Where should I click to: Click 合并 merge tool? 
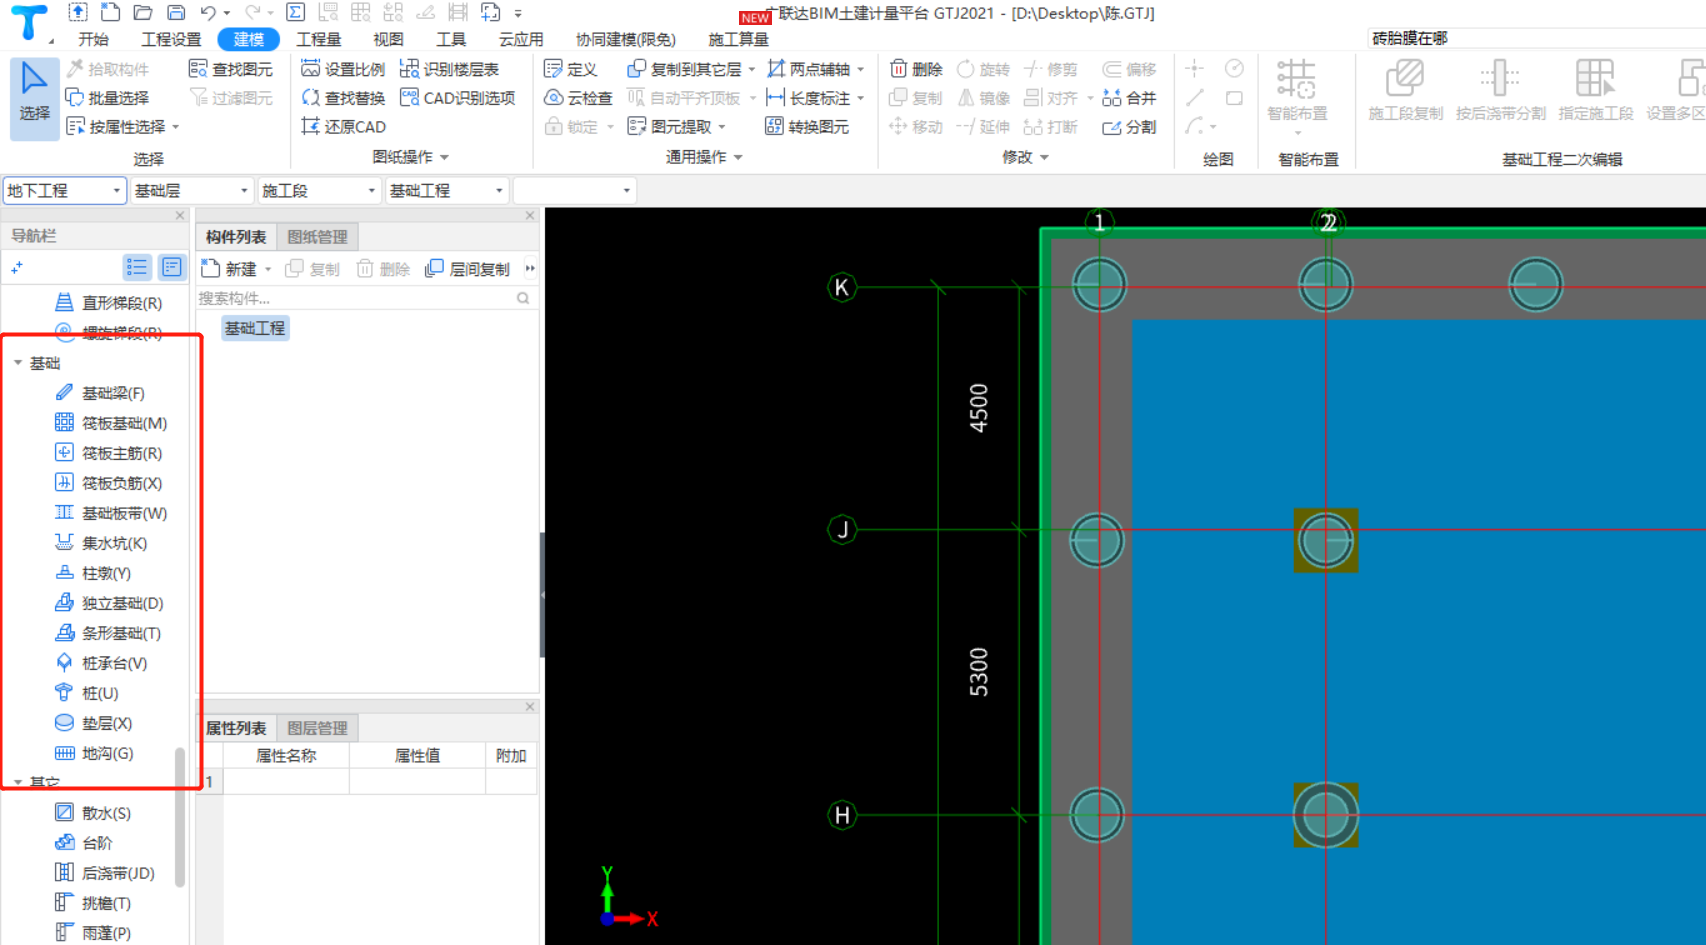[x=1129, y=98]
